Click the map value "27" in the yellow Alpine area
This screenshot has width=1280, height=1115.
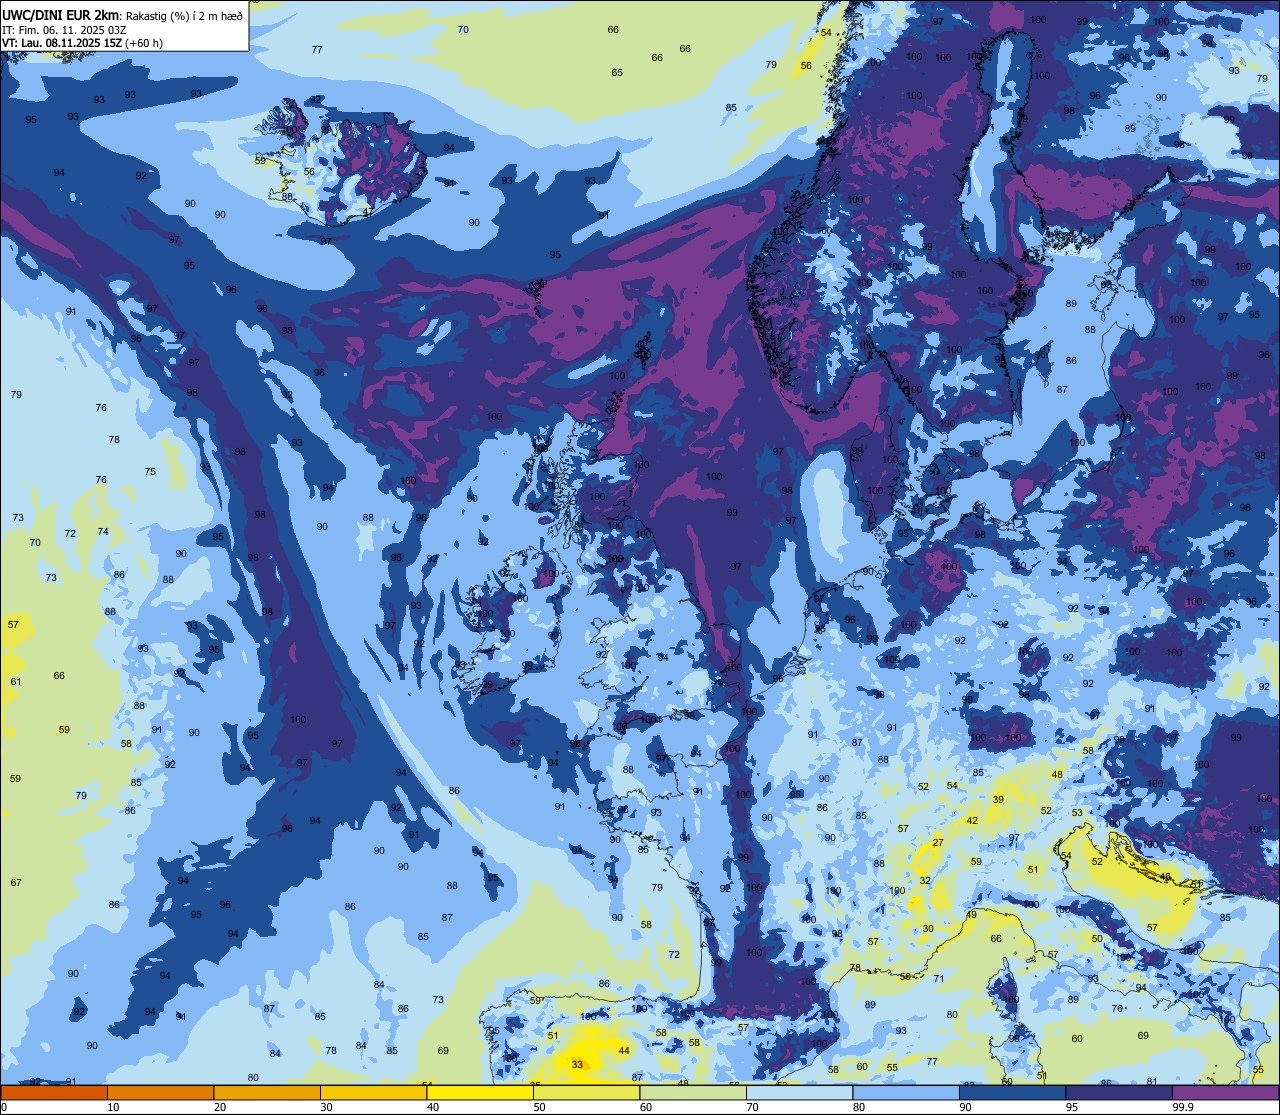coord(938,843)
